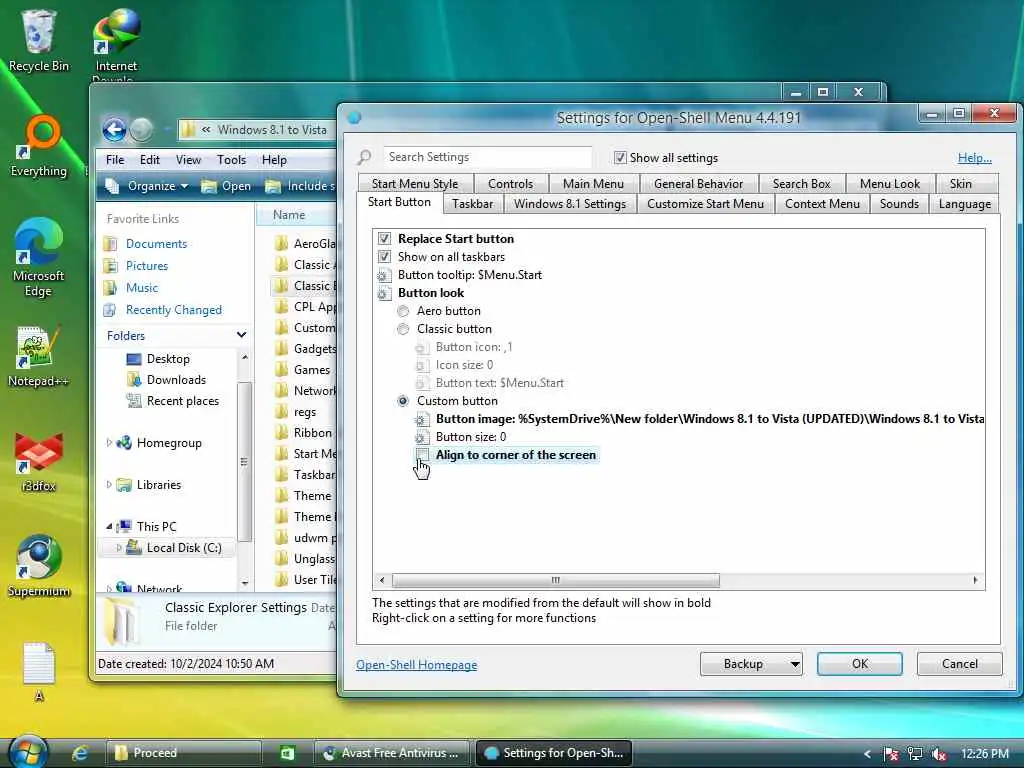Click the Search Settings input field
The height and width of the screenshot is (768, 1024).
point(487,157)
